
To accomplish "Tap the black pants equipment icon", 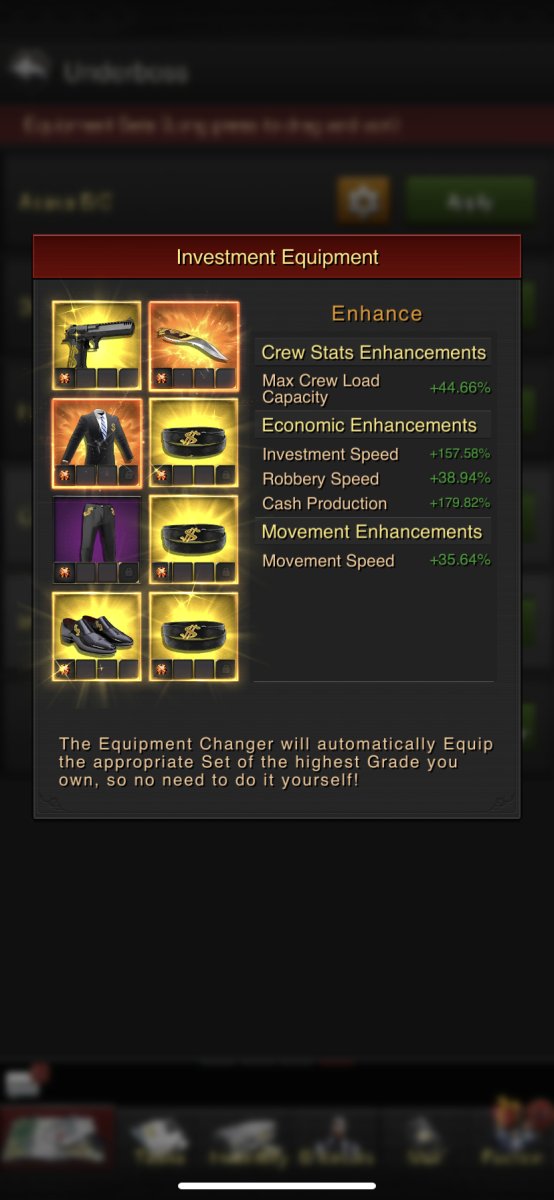I will click(x=97, y=539).
